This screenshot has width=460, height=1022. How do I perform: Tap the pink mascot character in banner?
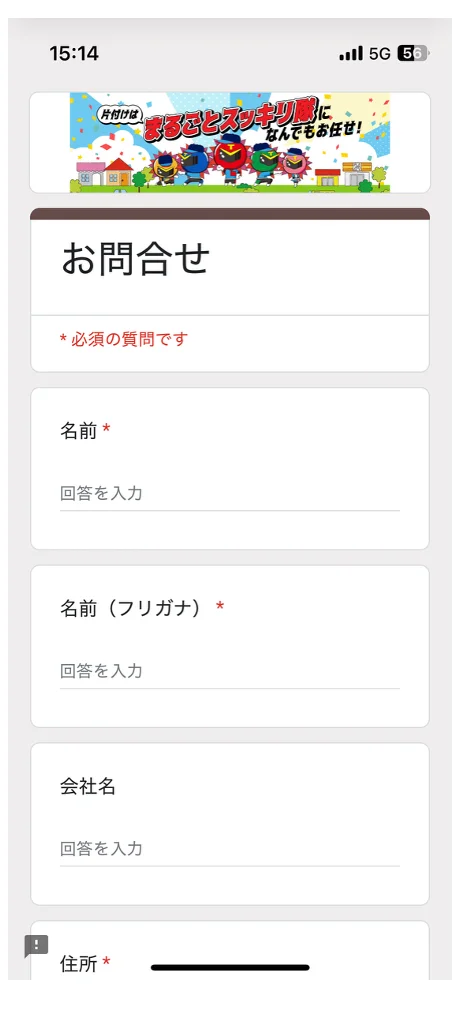[295, 166]
